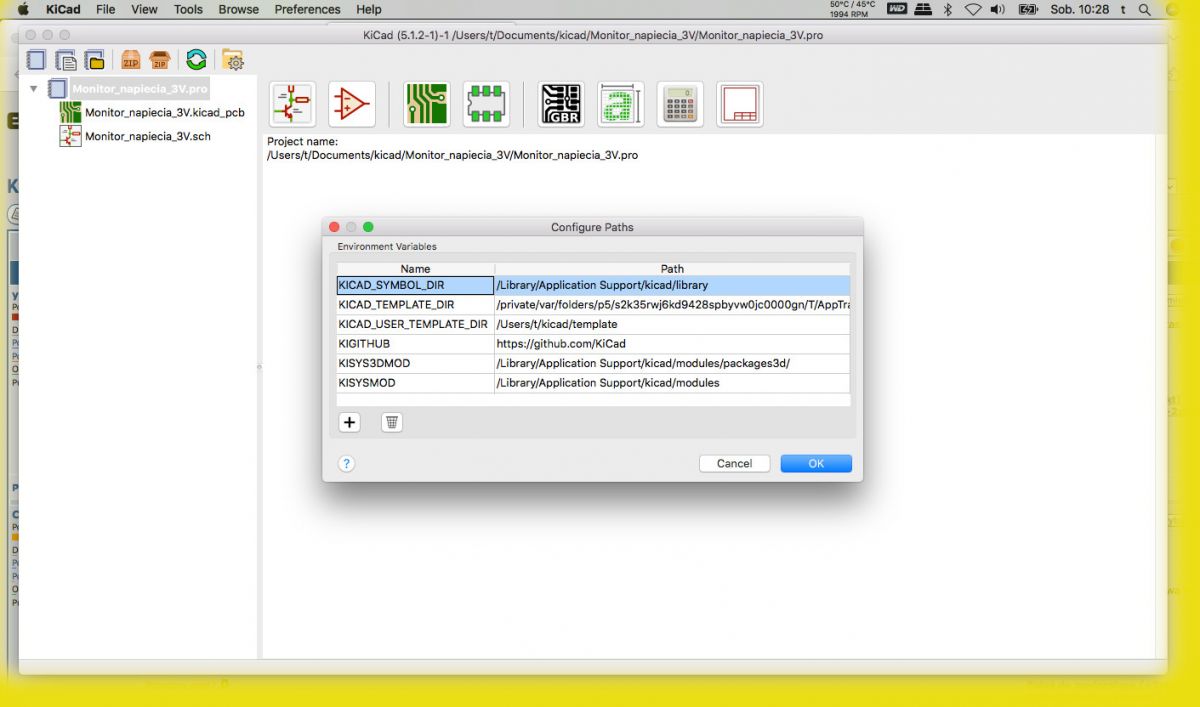Click the Path column header
This screenshot has height=707, width=1200.
pyautogui.click(x=672, y=269)
